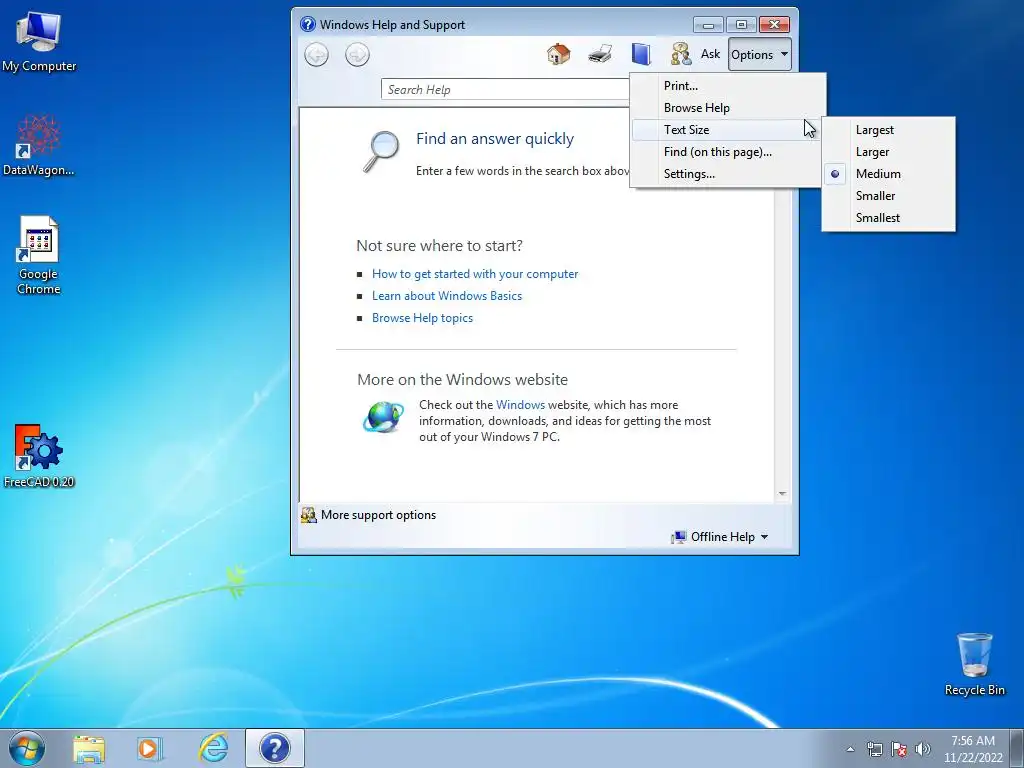Viewport: 1024px width, 768px height.
Task: Open Windows Explorer from the taskbar
Action: click(88, 748)
